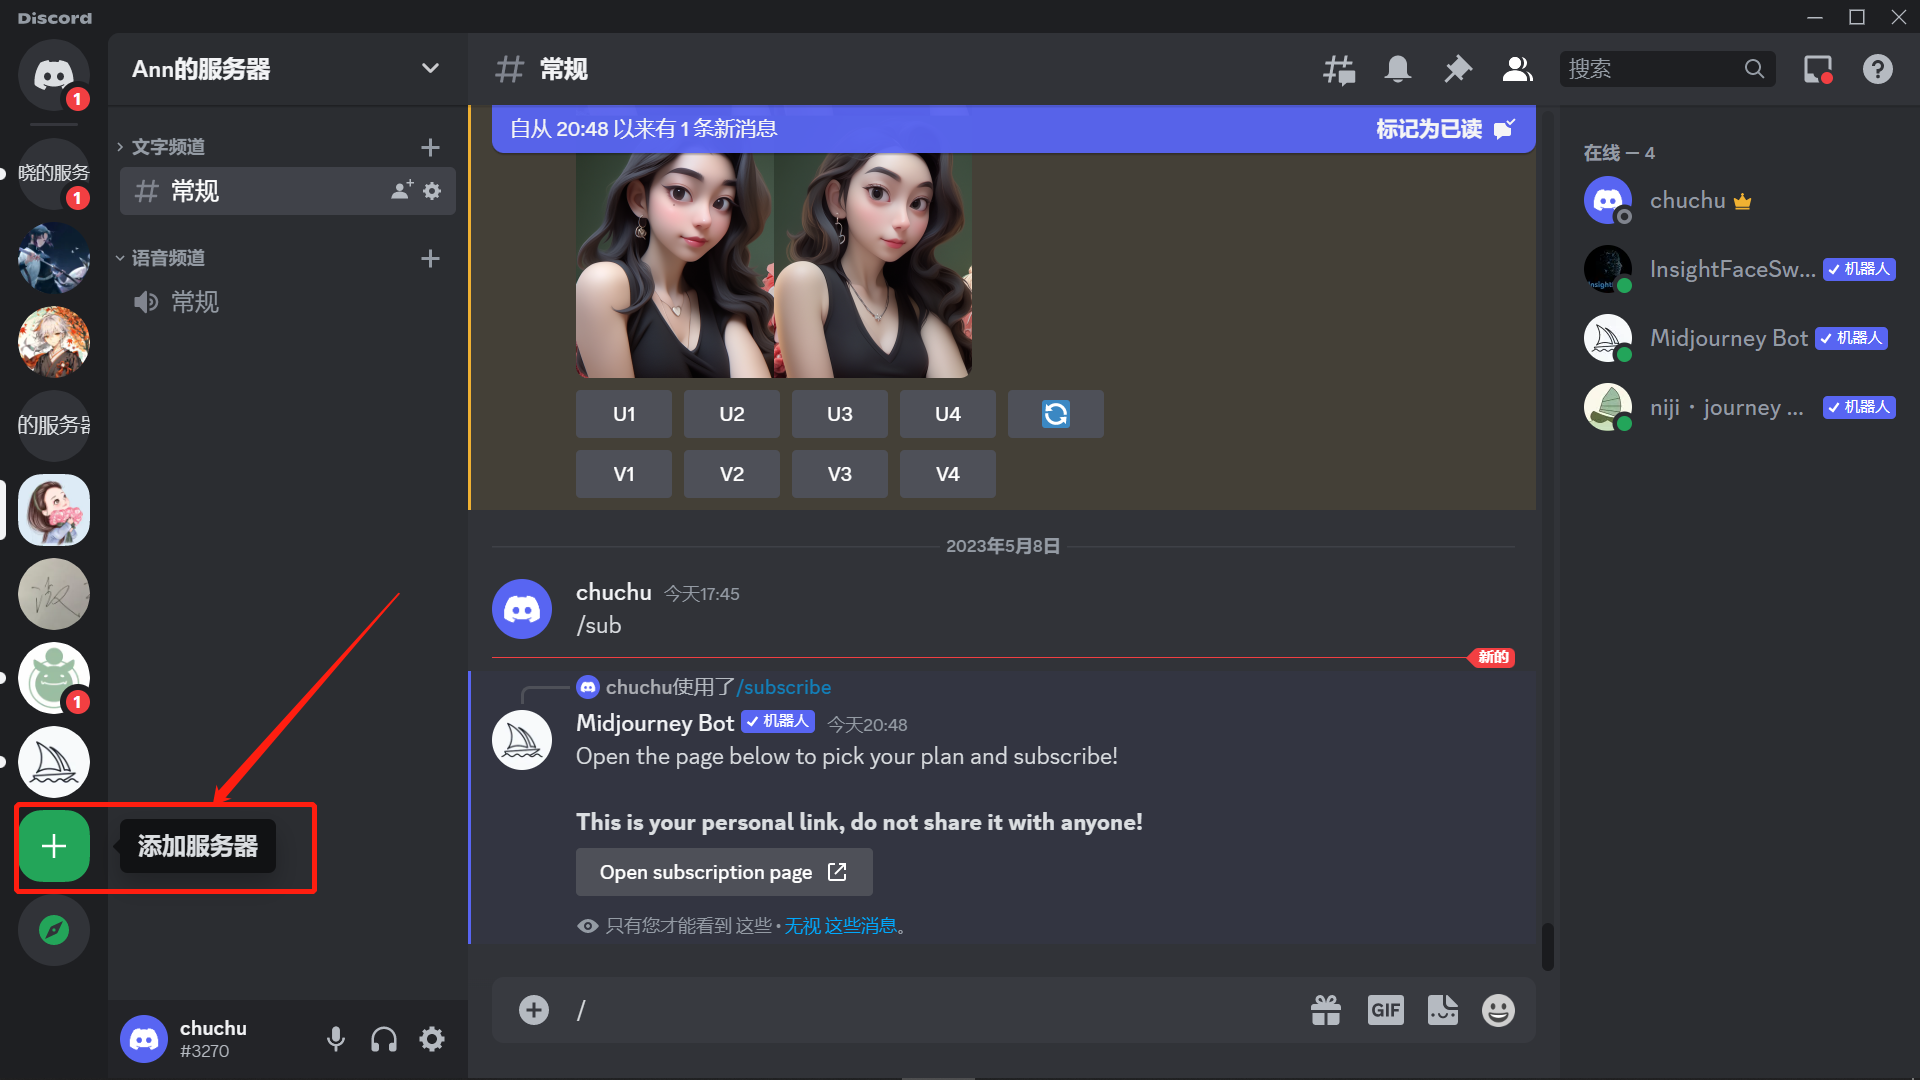1920x1080 pixels.
Task: Open Explore Servers compass icon
Action: coord(54,930)
